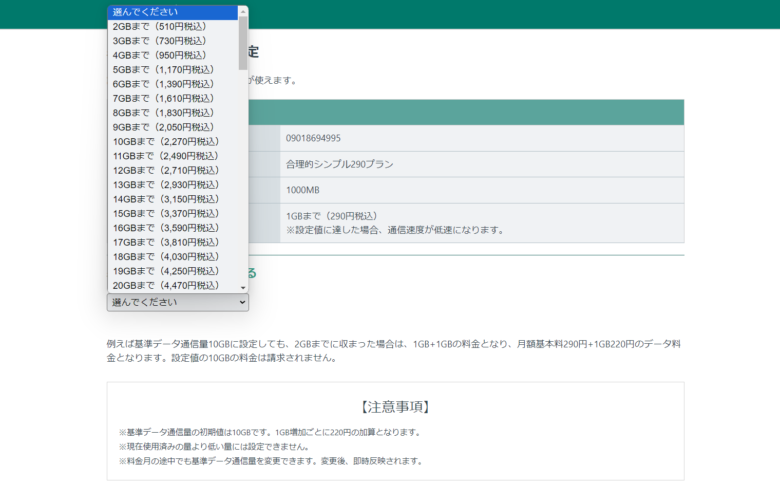780x482 pixels.
Task: Pick 7GBまで (1,610円税込) in list
Action: click(172, 98)
